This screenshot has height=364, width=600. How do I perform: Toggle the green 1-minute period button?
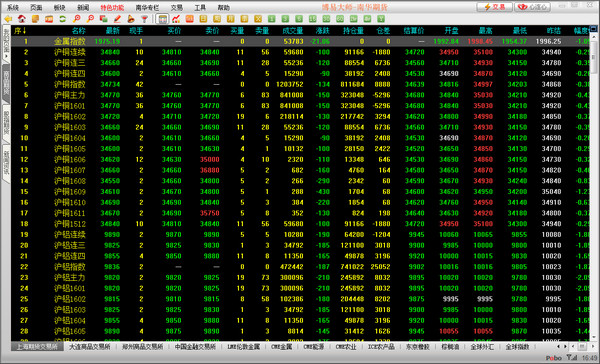click(272, 19)
